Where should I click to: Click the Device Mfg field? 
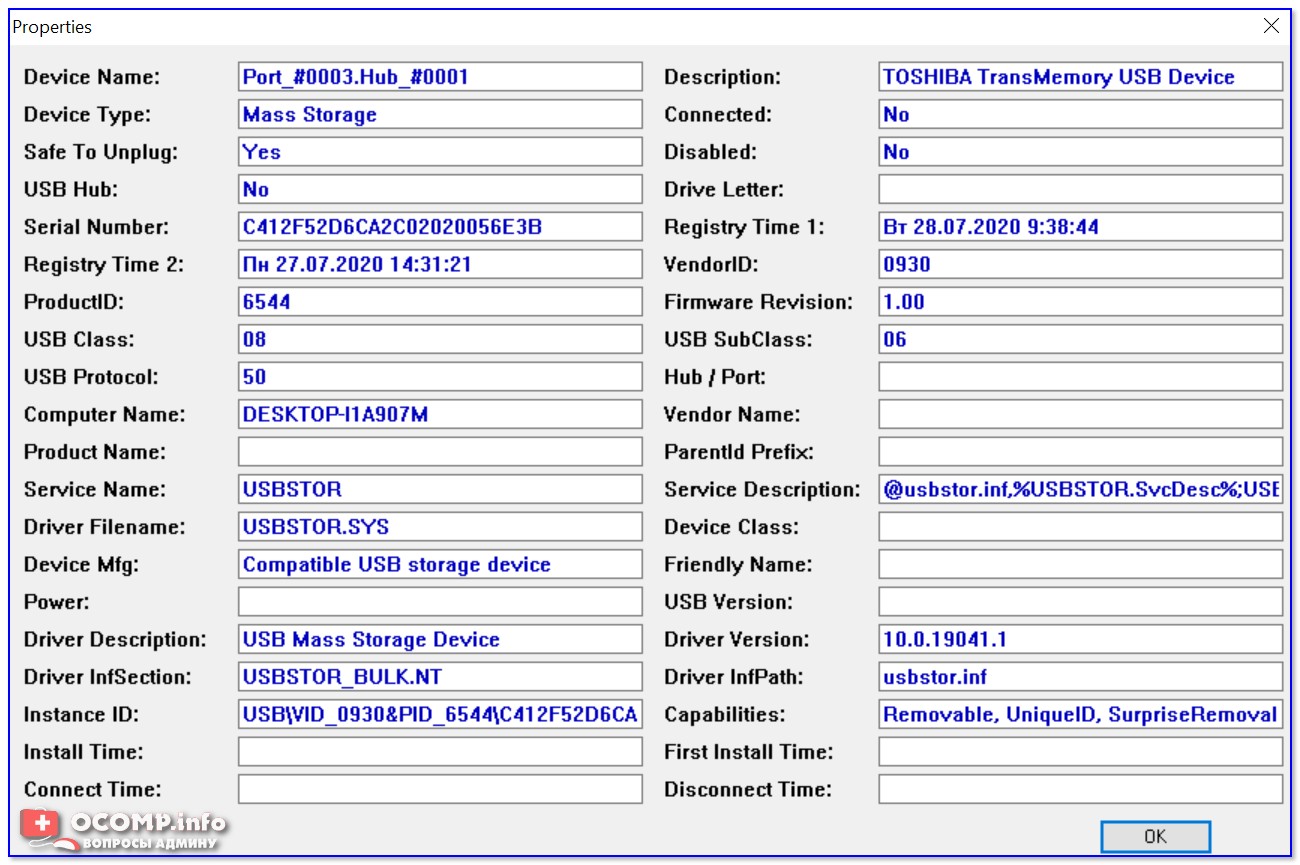coord(440,565)
